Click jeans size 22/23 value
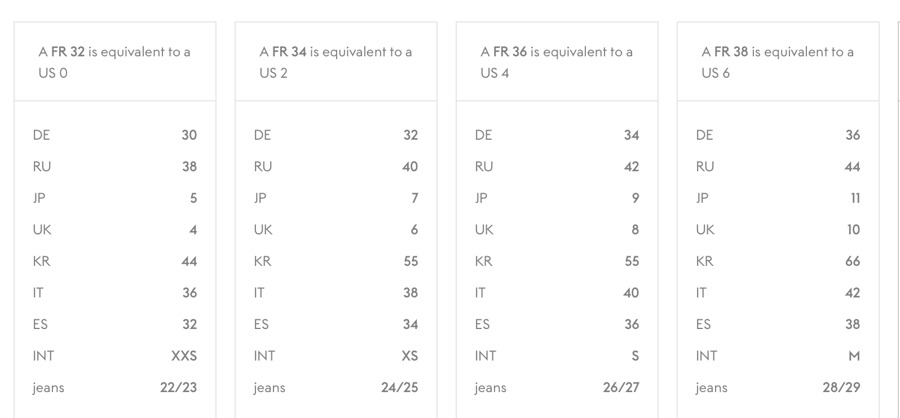 pos(178,388)
